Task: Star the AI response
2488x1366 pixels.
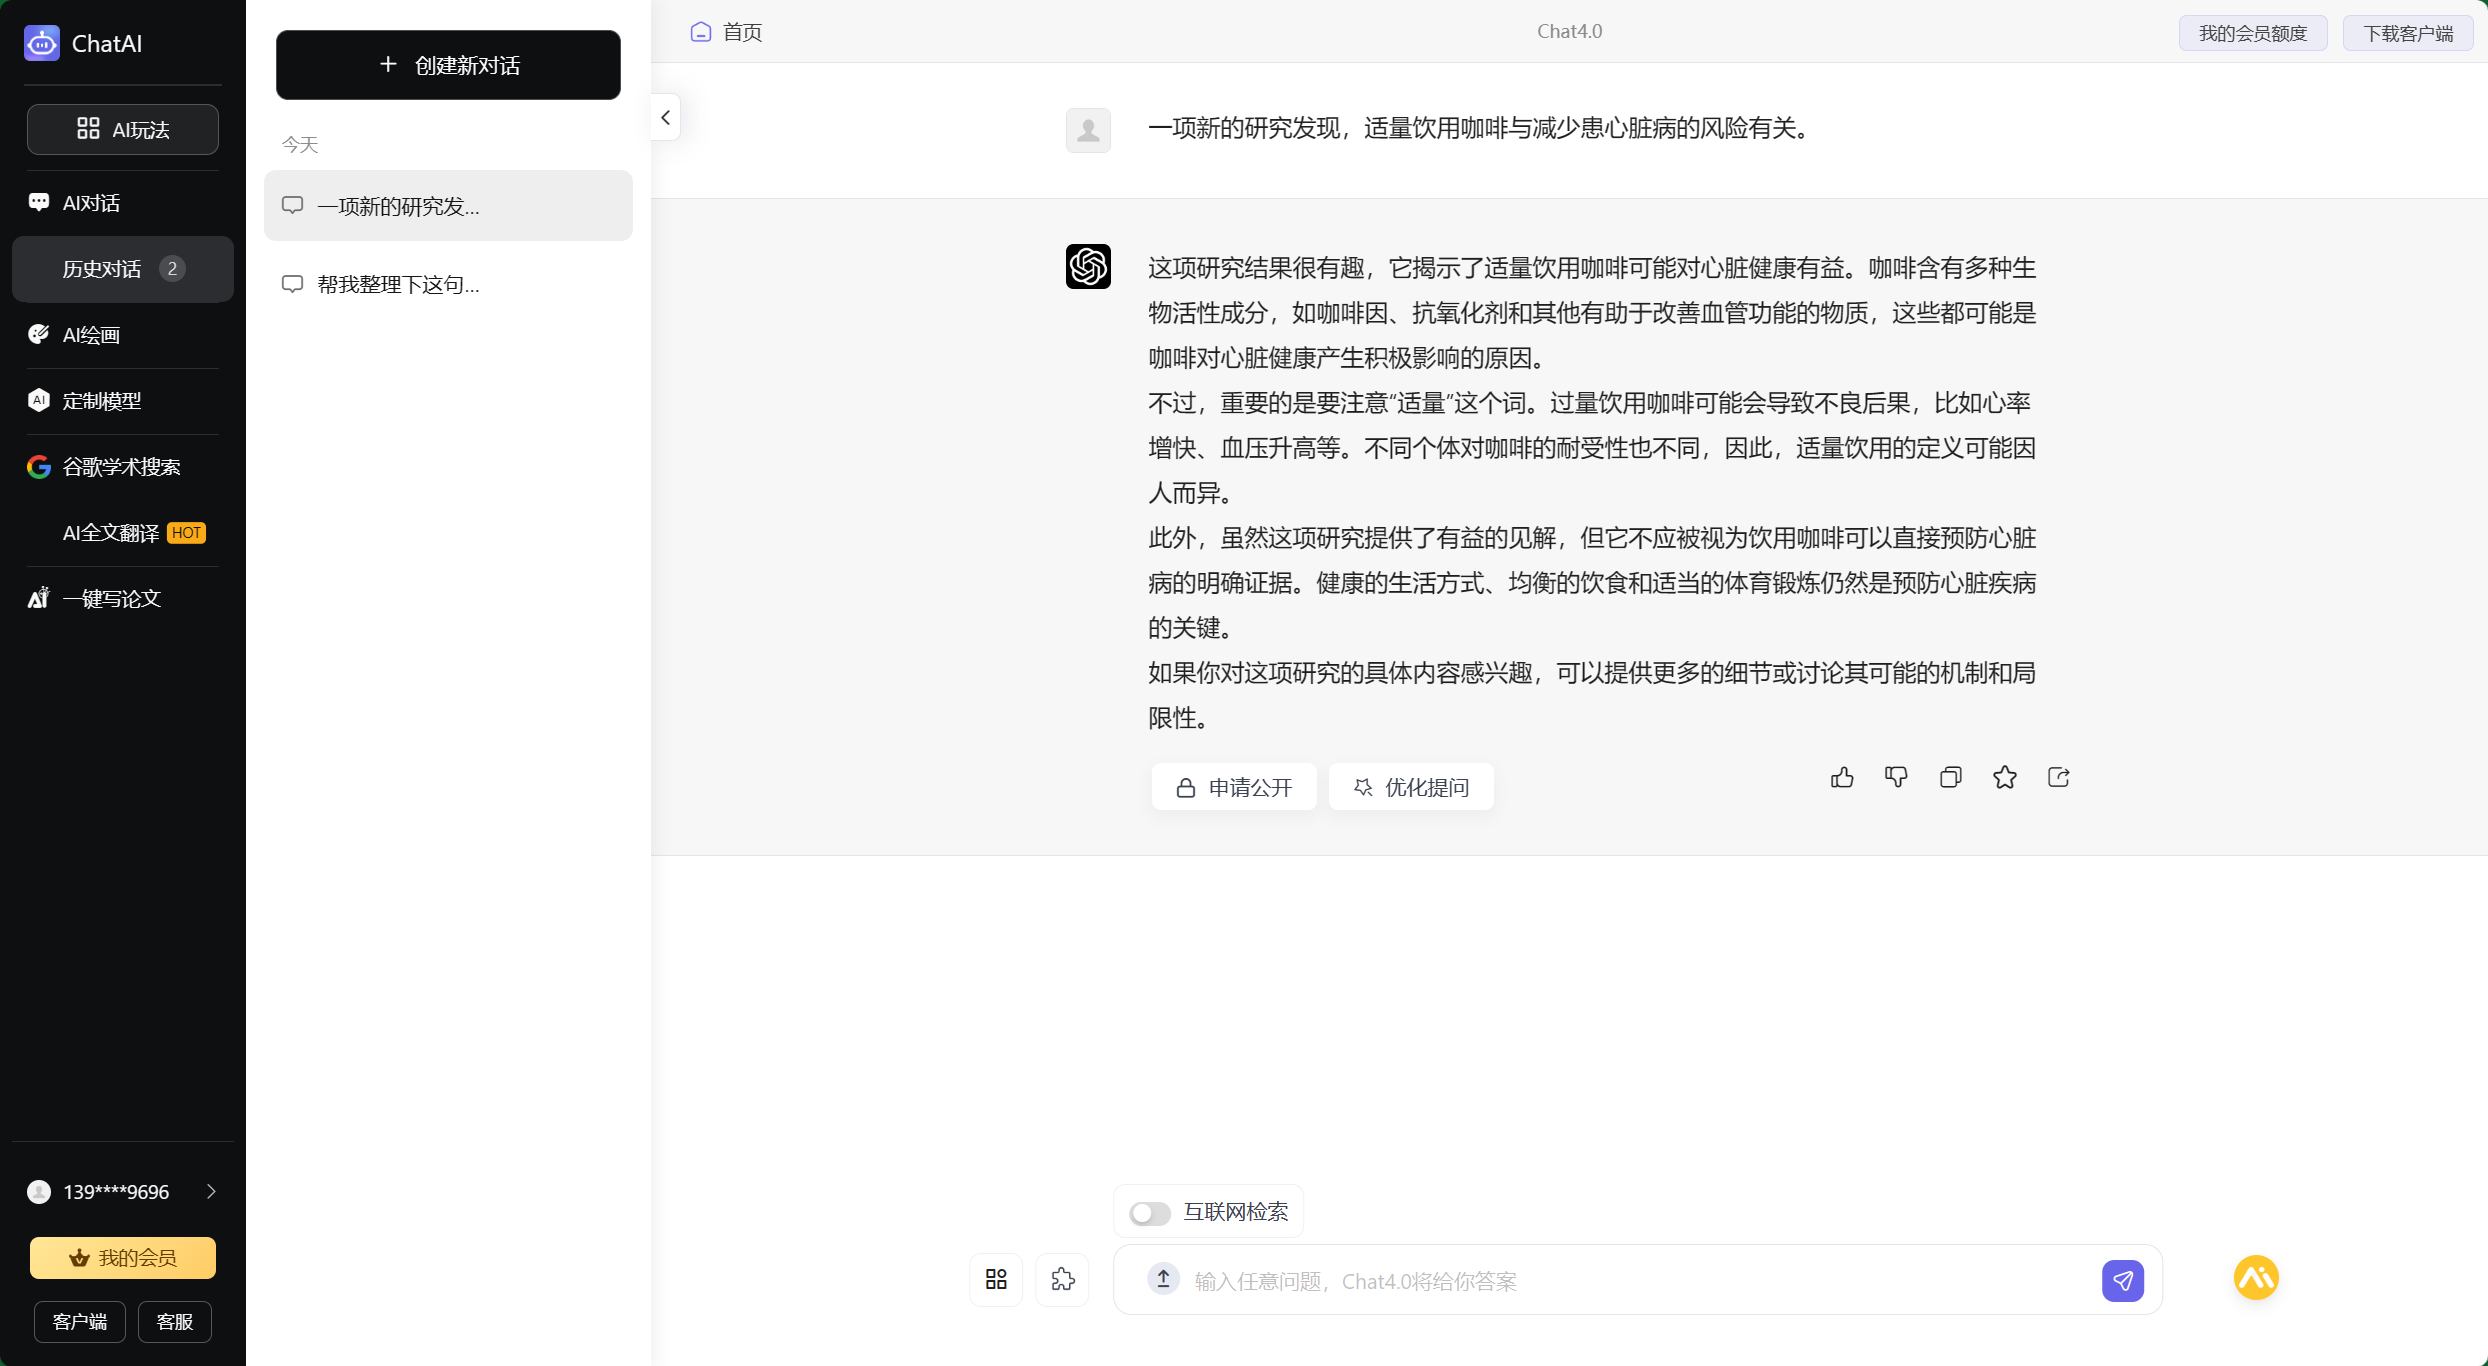Action: tap(2004, 777)
